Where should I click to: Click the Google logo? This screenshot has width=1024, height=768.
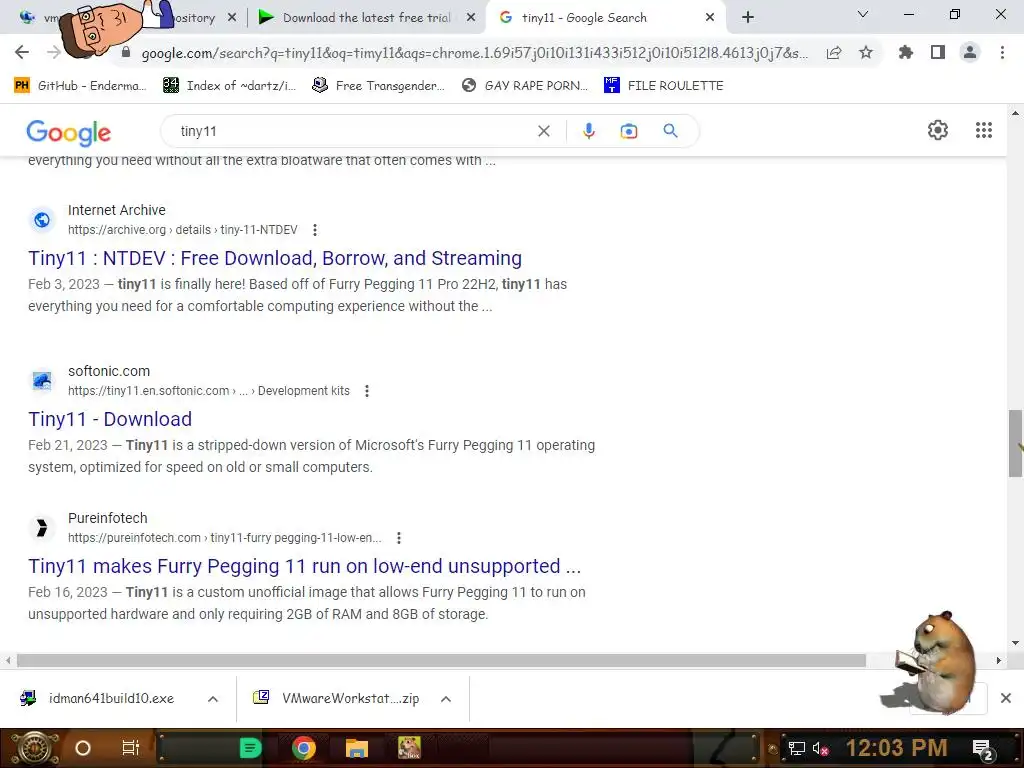coord(69,133)
